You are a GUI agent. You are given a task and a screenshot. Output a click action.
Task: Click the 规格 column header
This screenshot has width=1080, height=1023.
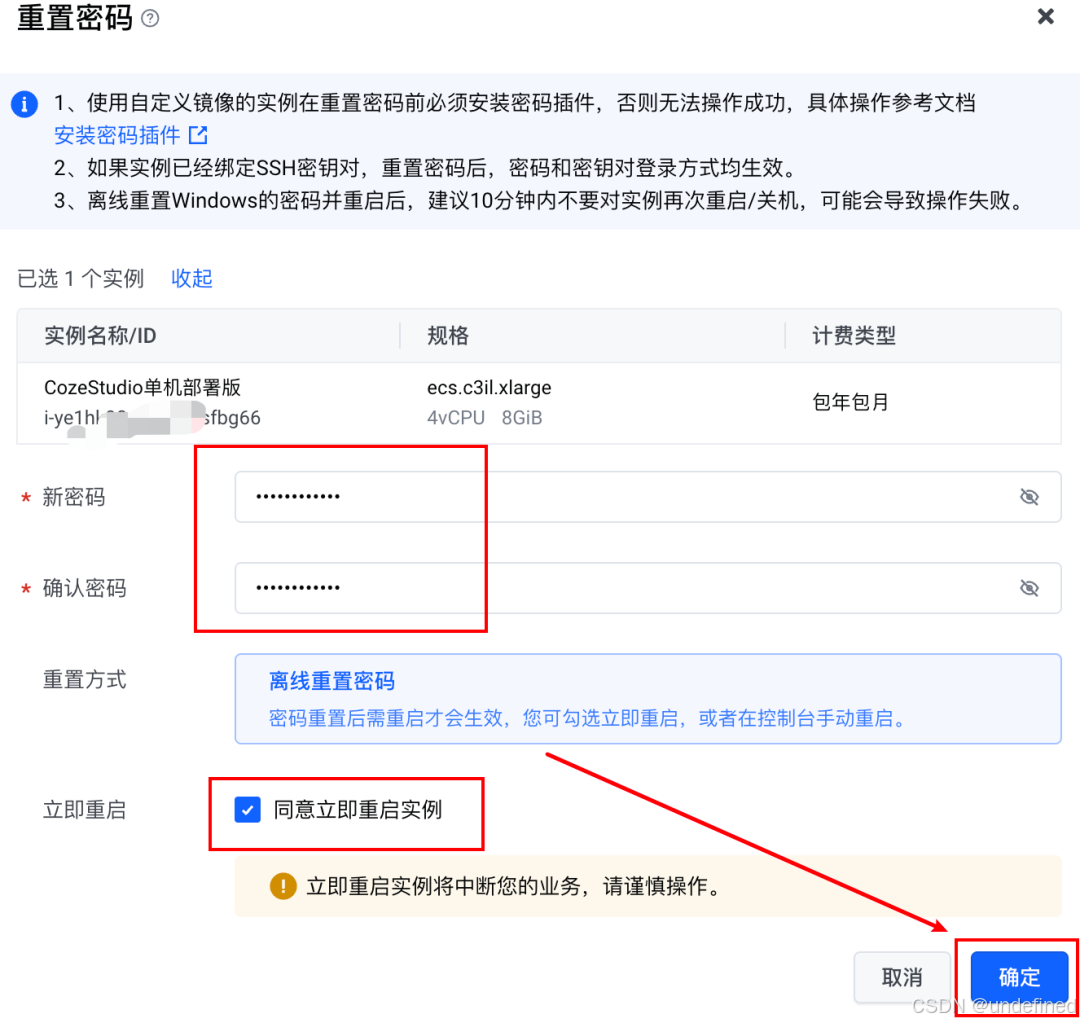(x=448, y=335)
